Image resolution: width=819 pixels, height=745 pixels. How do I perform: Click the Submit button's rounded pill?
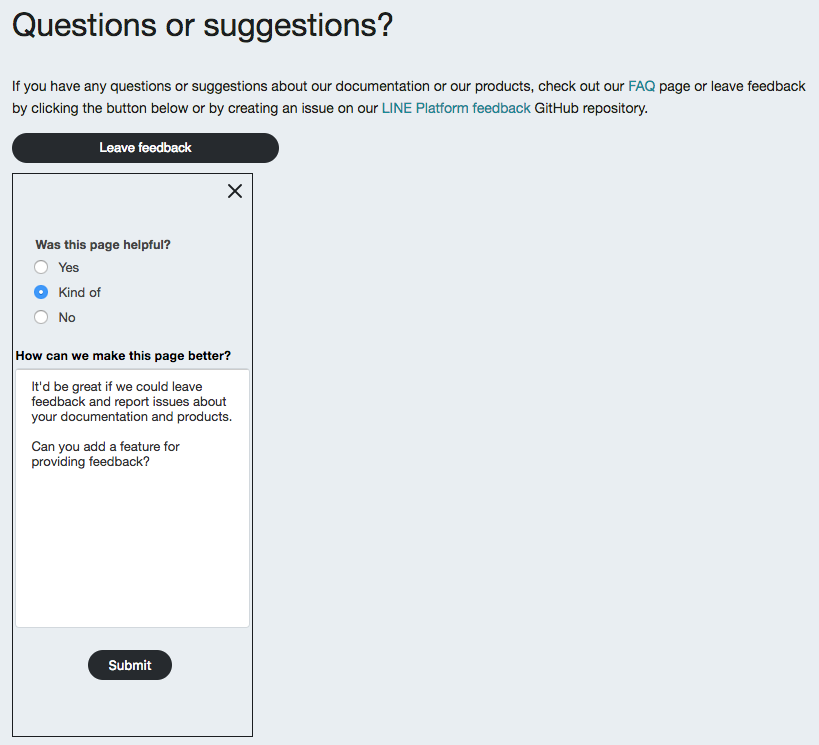[129, 664]
